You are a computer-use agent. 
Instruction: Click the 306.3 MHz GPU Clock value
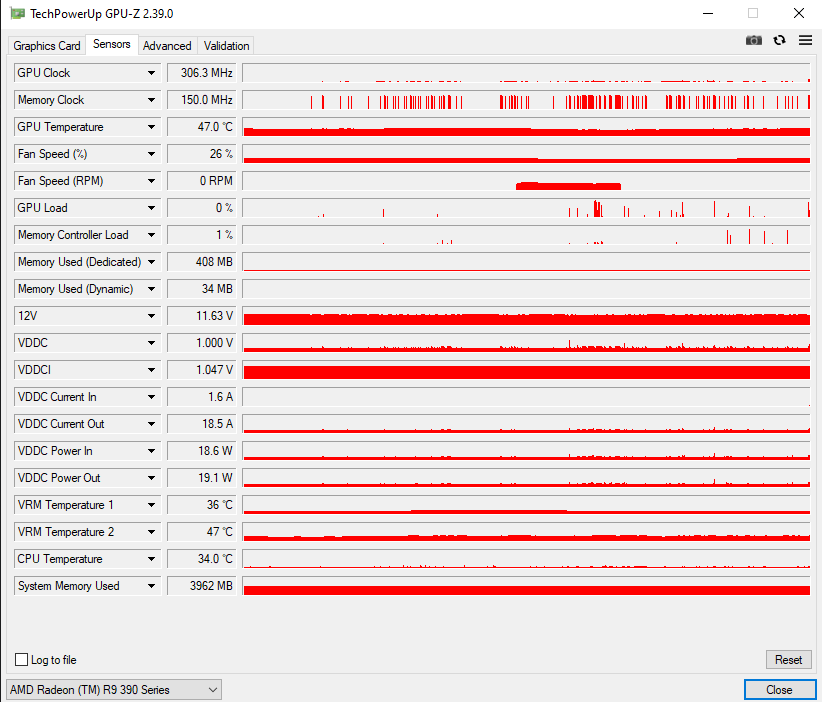[202, 73]
